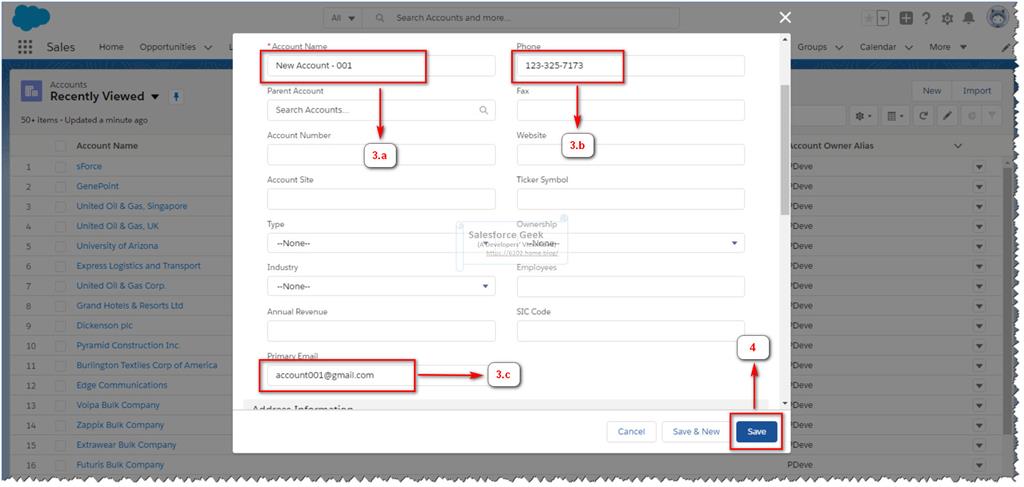Open the Industry picklist
This screenshot has width=1024, height=487.
pos(381,286)
